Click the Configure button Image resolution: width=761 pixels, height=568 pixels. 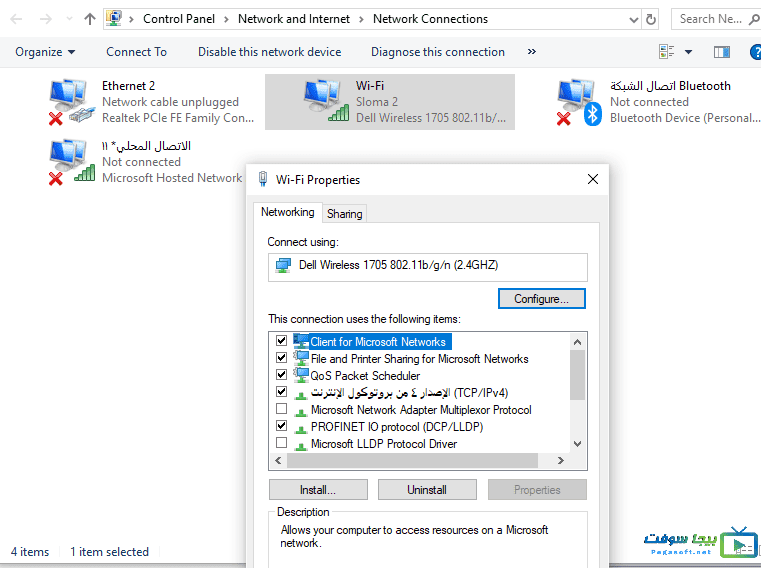tap(542, 299)
